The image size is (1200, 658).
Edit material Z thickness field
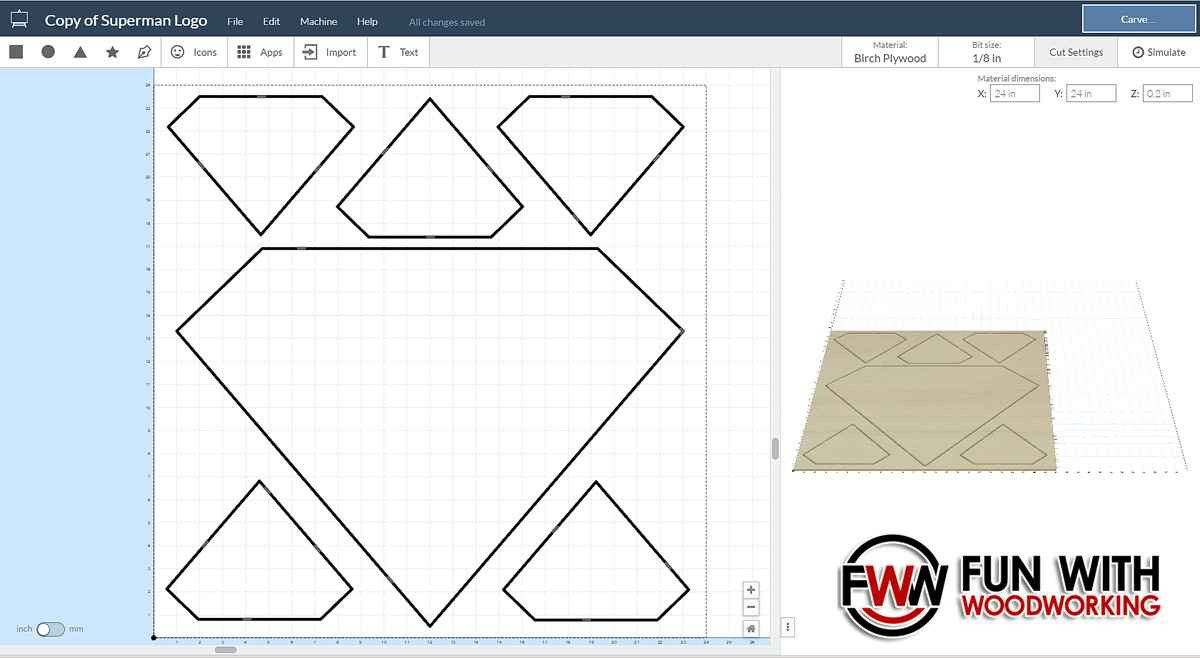point(1168,93)
